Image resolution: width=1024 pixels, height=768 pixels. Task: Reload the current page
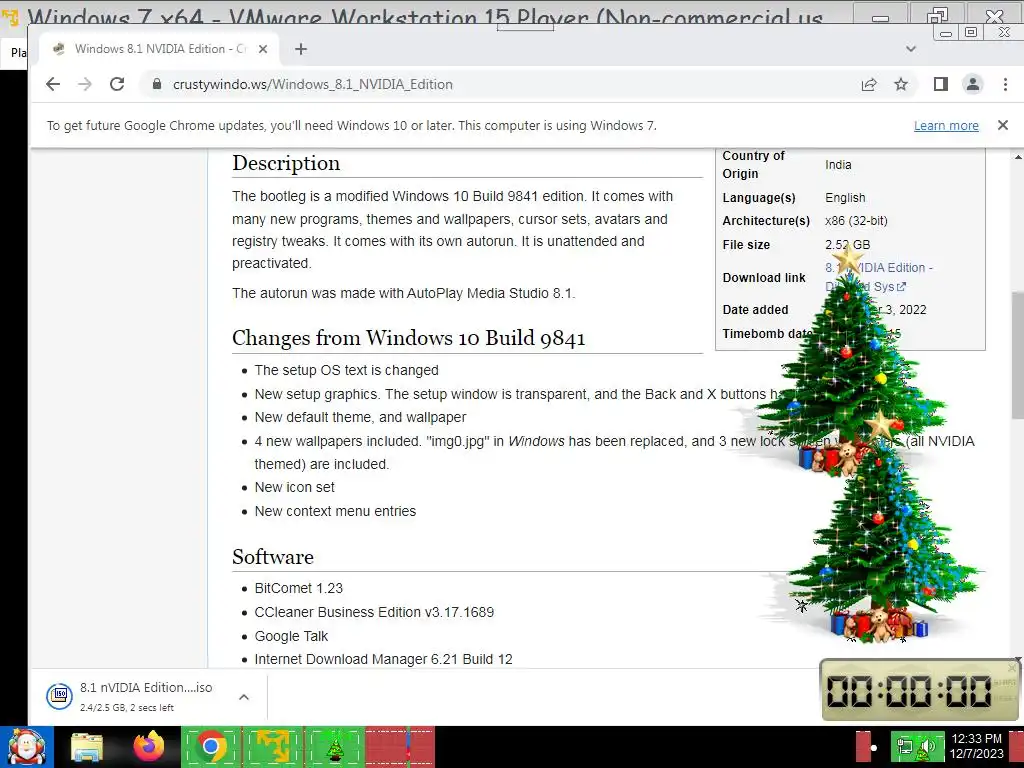[x=117, y=84]
